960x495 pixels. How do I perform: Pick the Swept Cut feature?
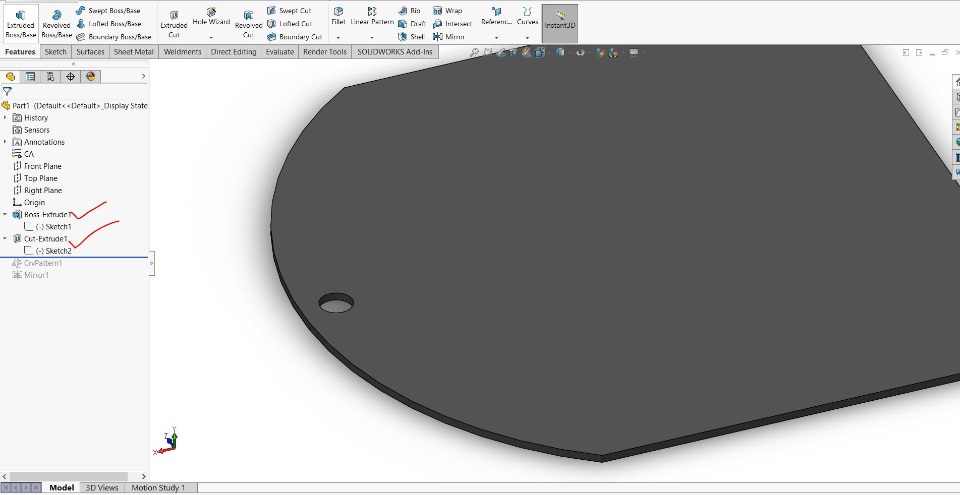pos(289,11)
